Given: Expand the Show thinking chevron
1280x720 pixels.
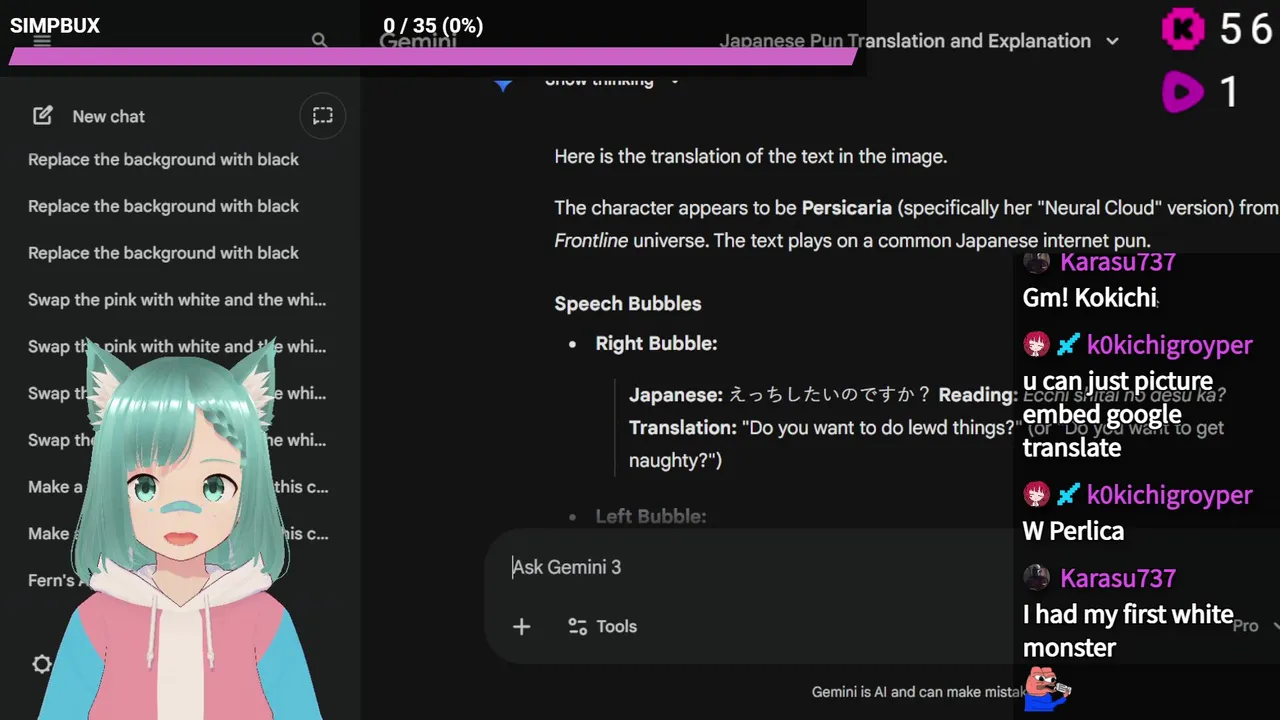Looking at the screenshot, I should [x=675, y=81].
